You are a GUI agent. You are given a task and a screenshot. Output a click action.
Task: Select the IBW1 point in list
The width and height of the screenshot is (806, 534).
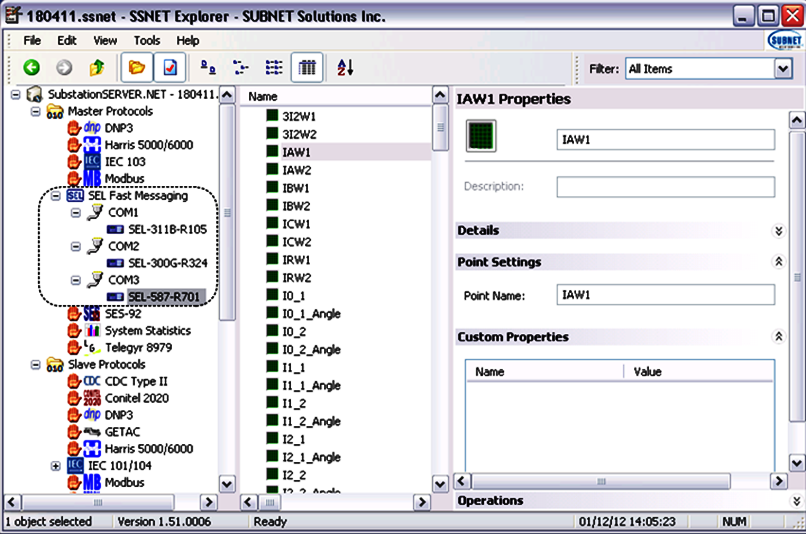[x=296, y=188]
